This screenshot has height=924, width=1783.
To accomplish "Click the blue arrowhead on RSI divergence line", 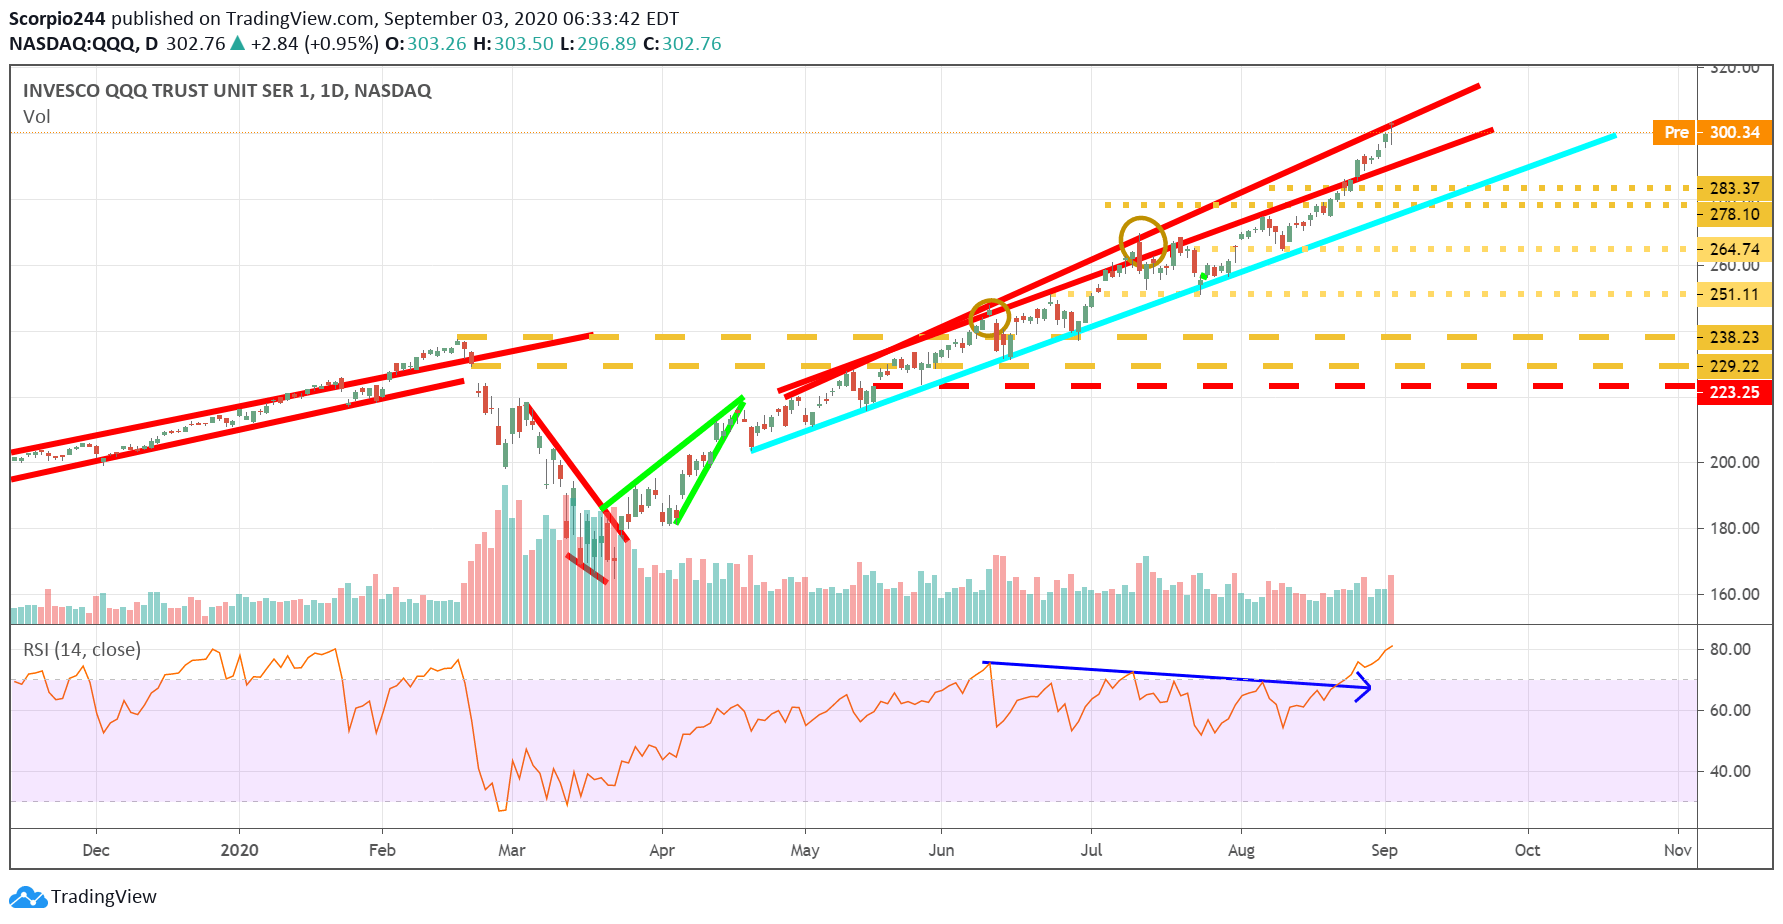I will click(x=1363, y=687).
